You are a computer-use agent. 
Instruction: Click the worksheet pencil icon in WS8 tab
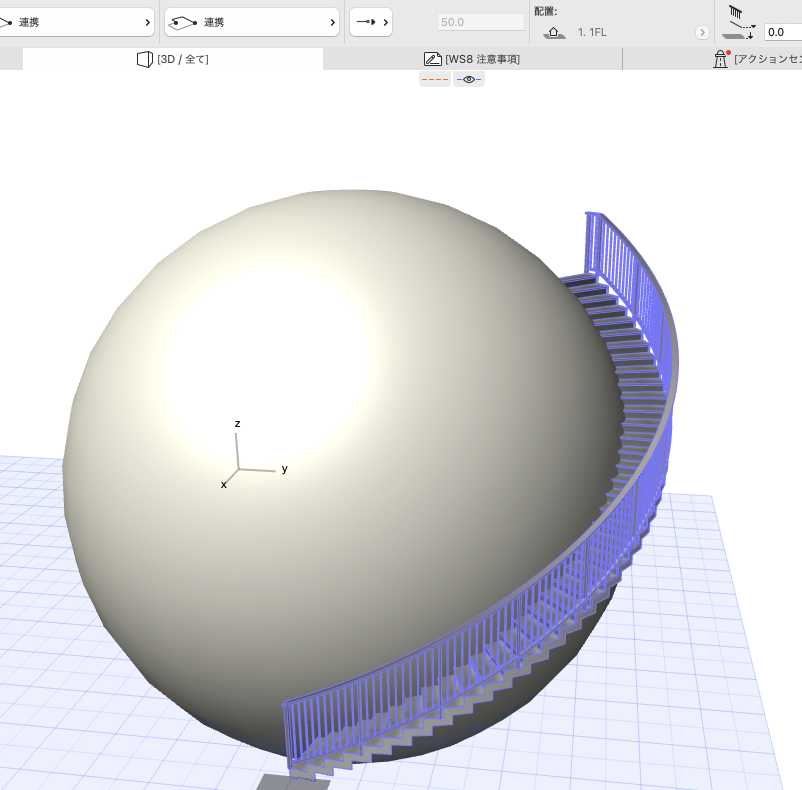pos(433,59)
